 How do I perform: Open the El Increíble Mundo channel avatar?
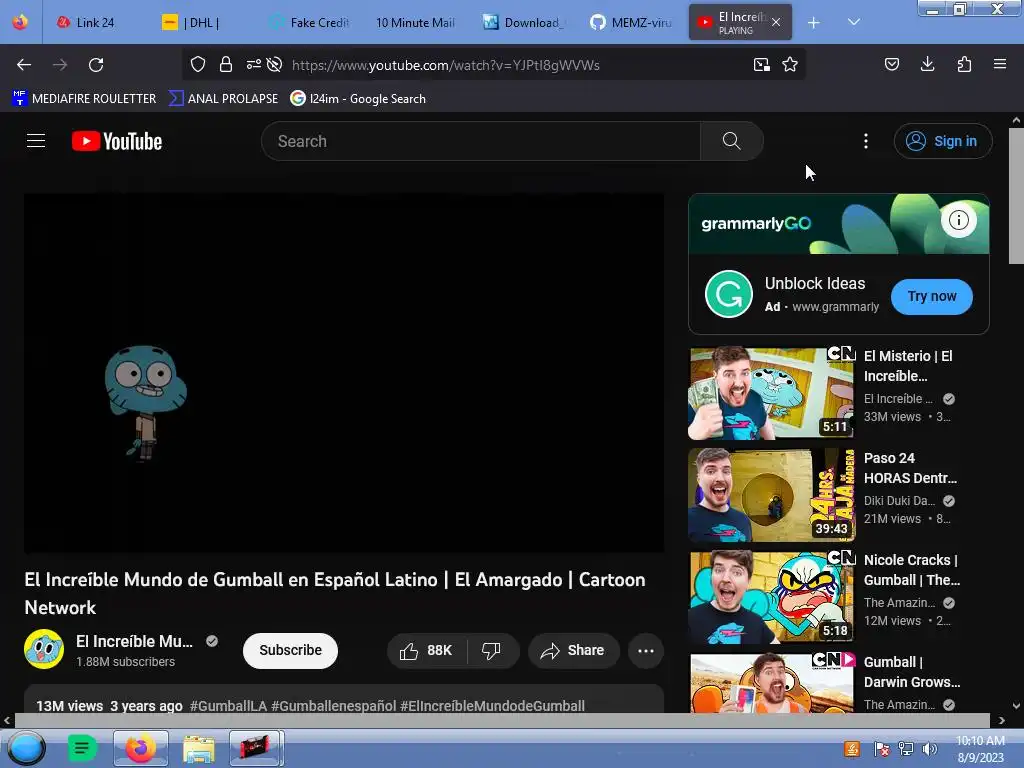[x=44, y=649]
